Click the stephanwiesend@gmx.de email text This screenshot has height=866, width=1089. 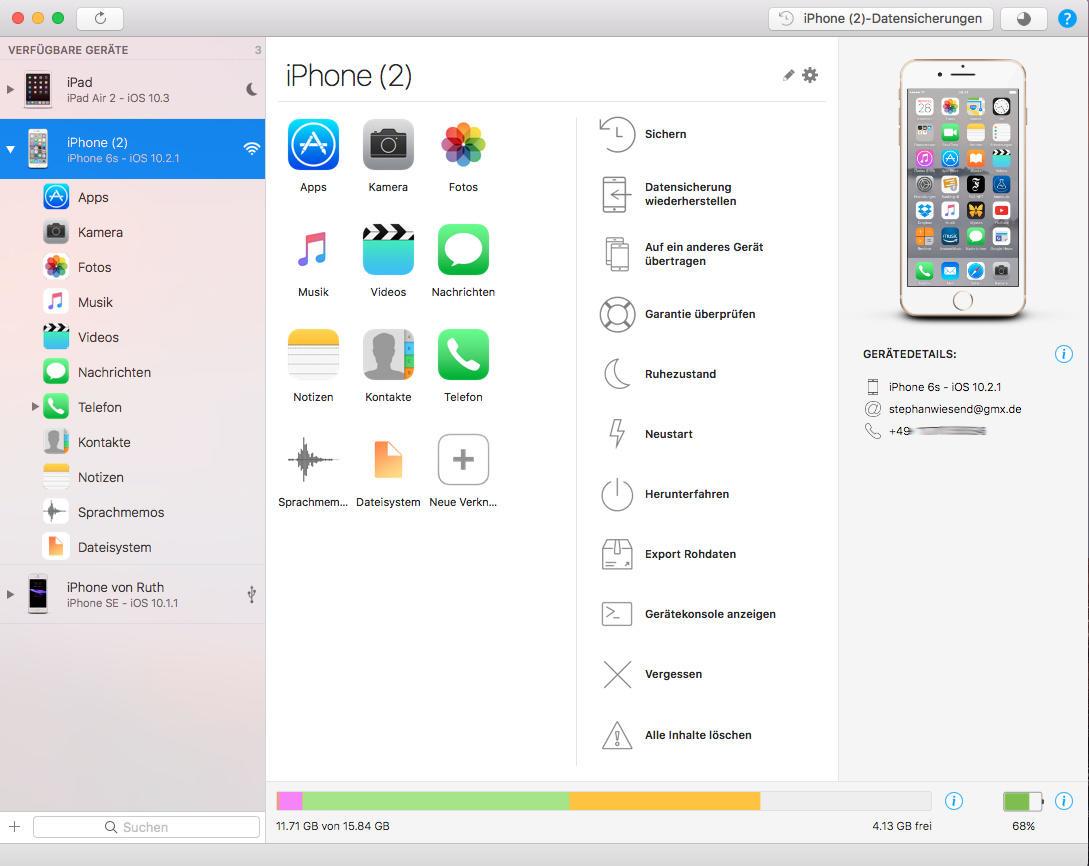pos(955,409)
